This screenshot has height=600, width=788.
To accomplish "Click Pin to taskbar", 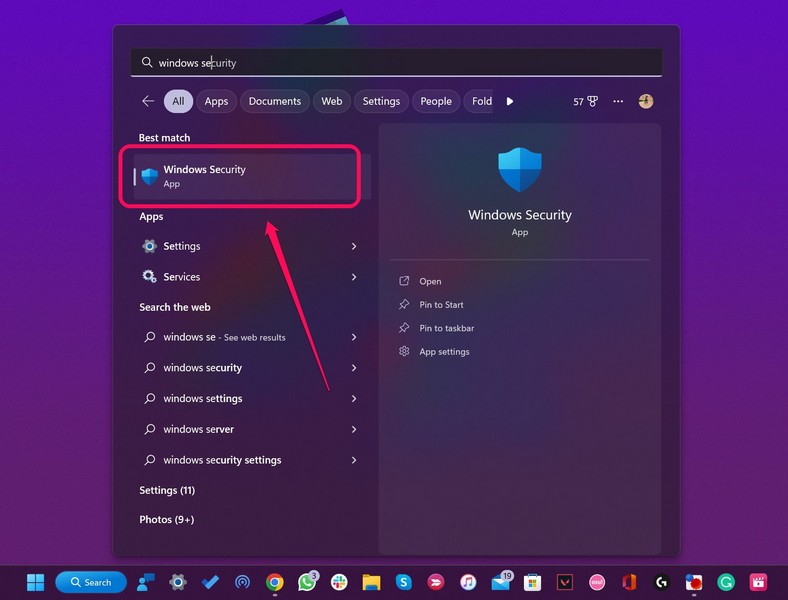I will (447, 328).
